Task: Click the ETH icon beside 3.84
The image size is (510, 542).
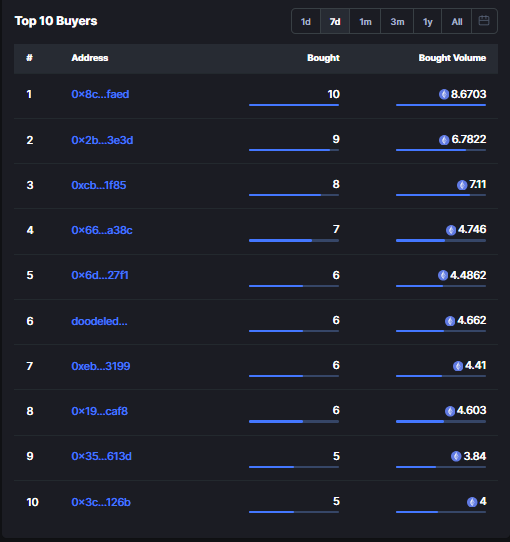Action: point(456,456)
